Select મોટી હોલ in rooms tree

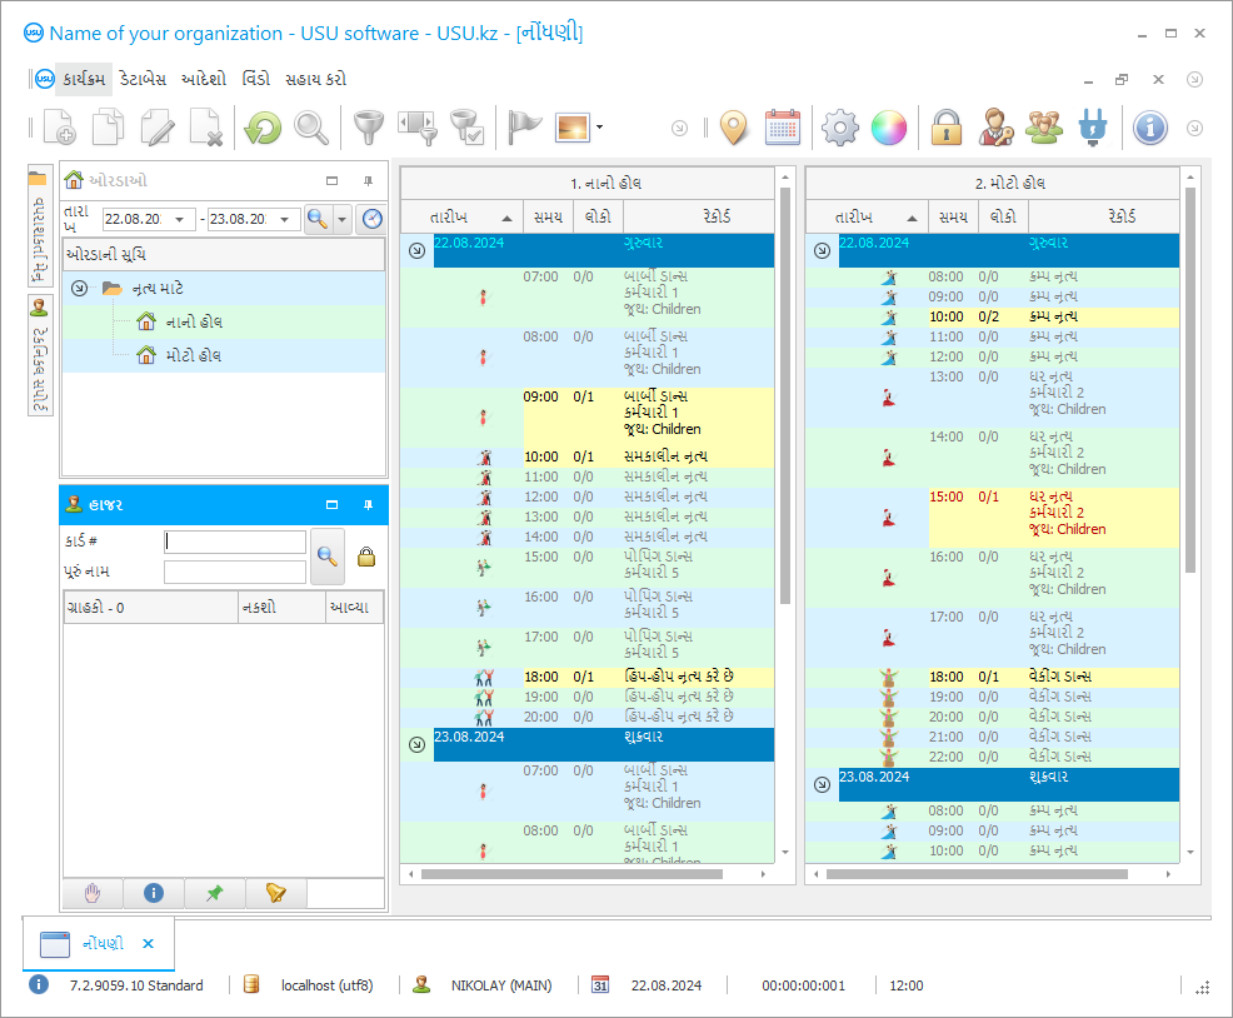coord(193,355)
